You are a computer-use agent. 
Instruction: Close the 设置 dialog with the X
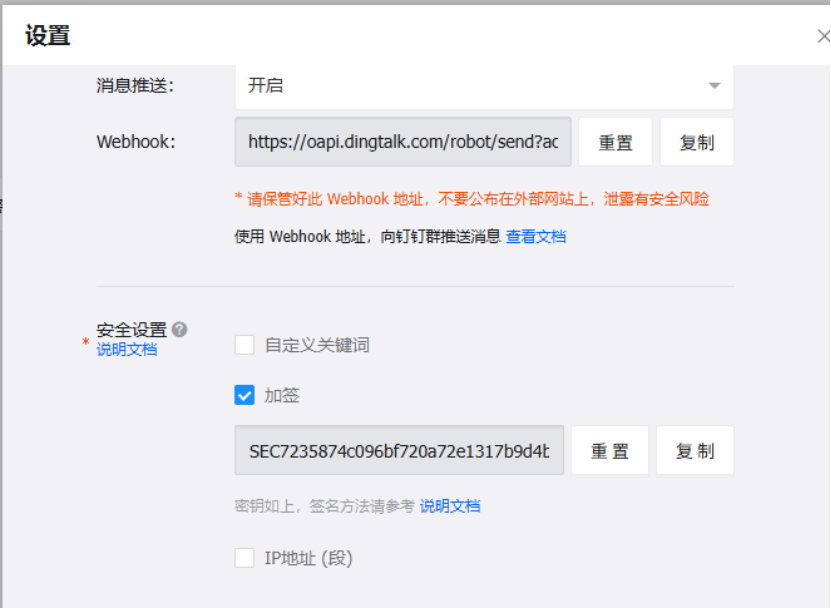point(823,36)
